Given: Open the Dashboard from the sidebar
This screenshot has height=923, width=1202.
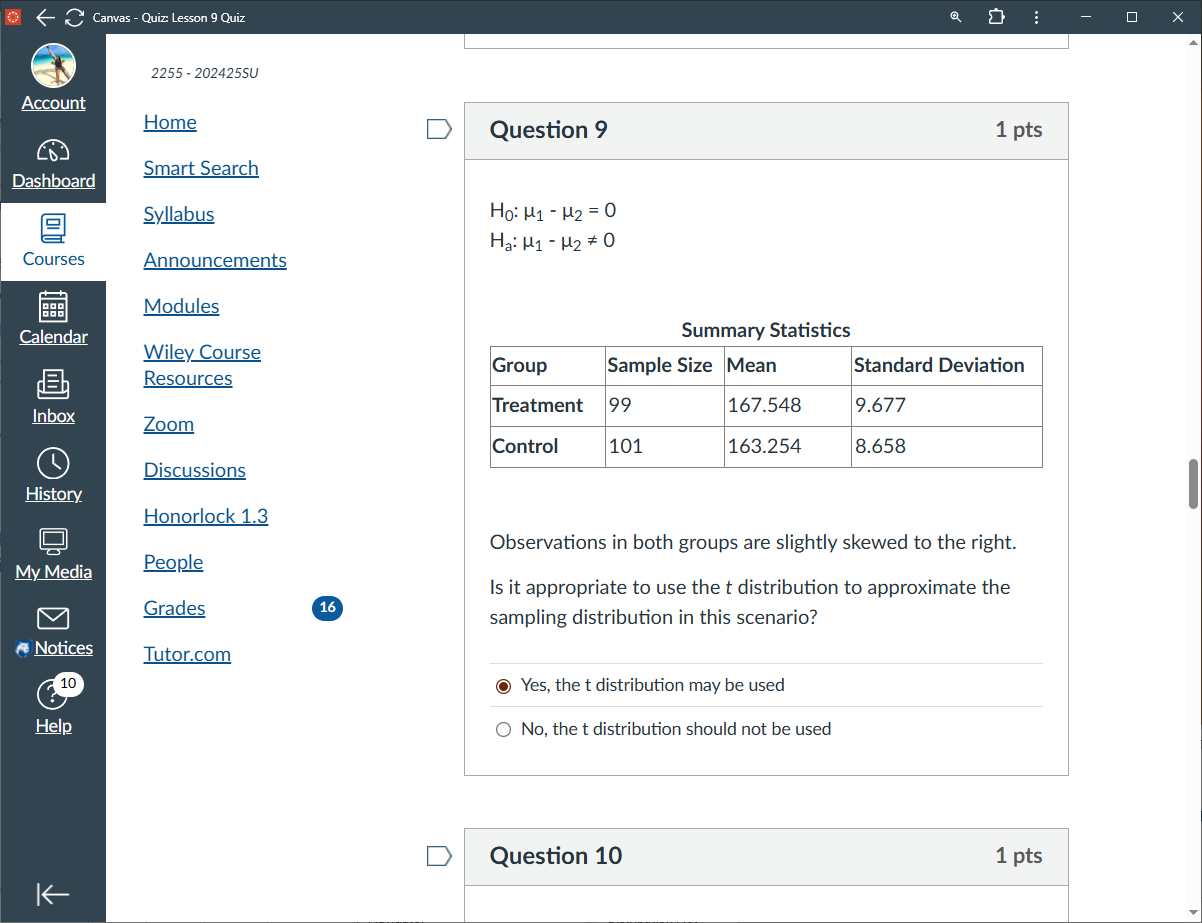Looking at the screenshot, I should pos(53,165).
